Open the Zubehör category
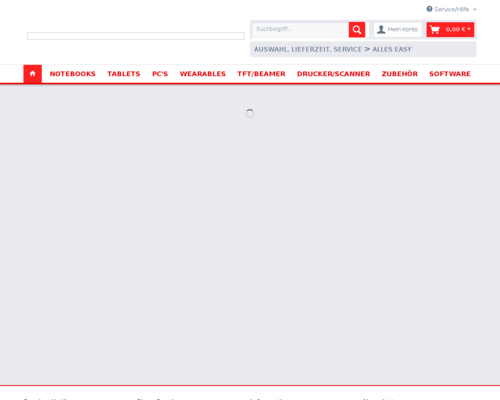The height and width of the screenshot is (400, 500). click(400, 74)
